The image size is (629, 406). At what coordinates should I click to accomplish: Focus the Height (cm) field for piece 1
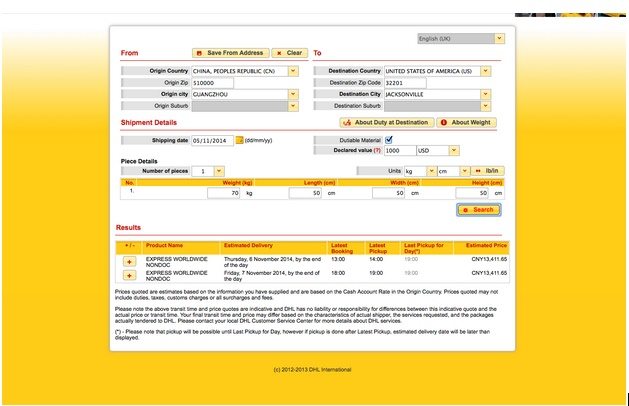click(x=472, y=193)
